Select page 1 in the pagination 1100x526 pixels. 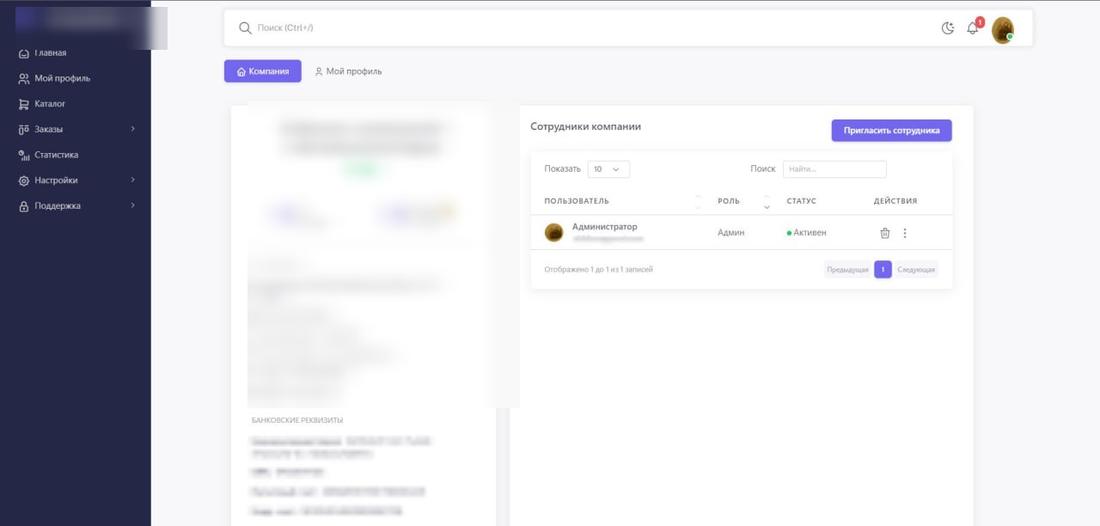(x=883, y=269)
